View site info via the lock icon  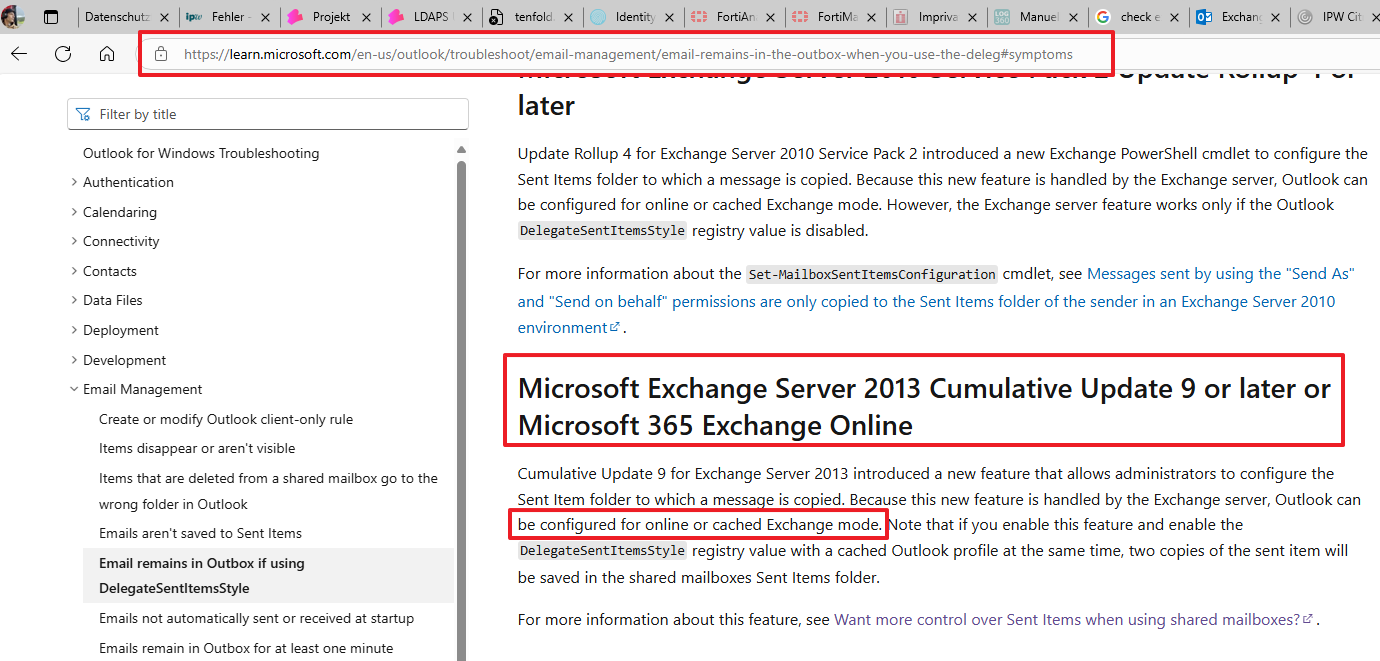pyautogui.click(x=161, y=54)
